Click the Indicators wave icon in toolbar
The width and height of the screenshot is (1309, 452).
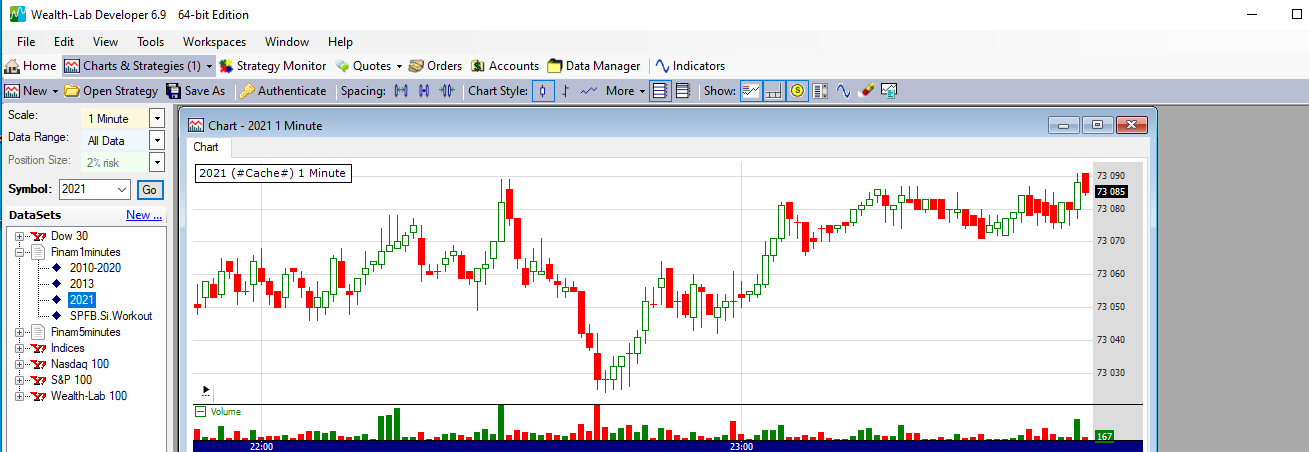point(661,66)
